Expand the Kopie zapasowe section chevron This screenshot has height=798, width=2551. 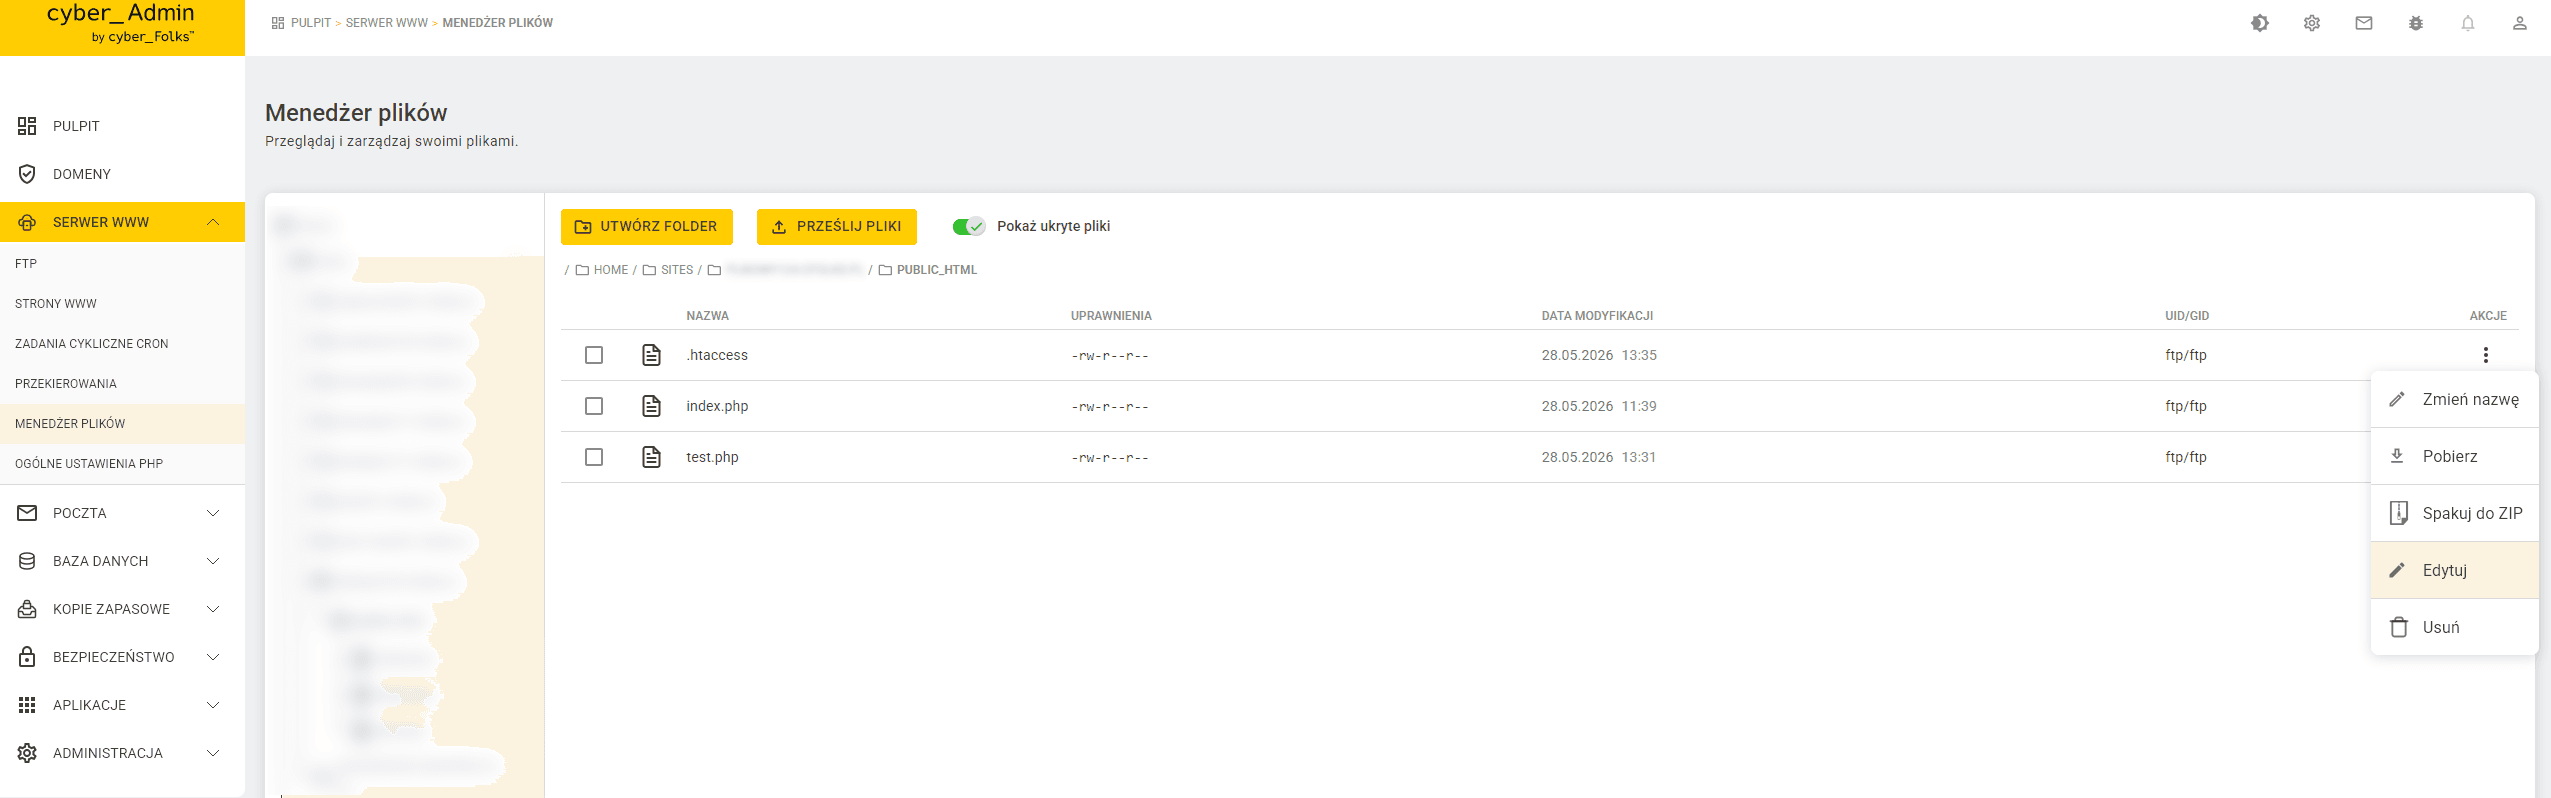213,609
